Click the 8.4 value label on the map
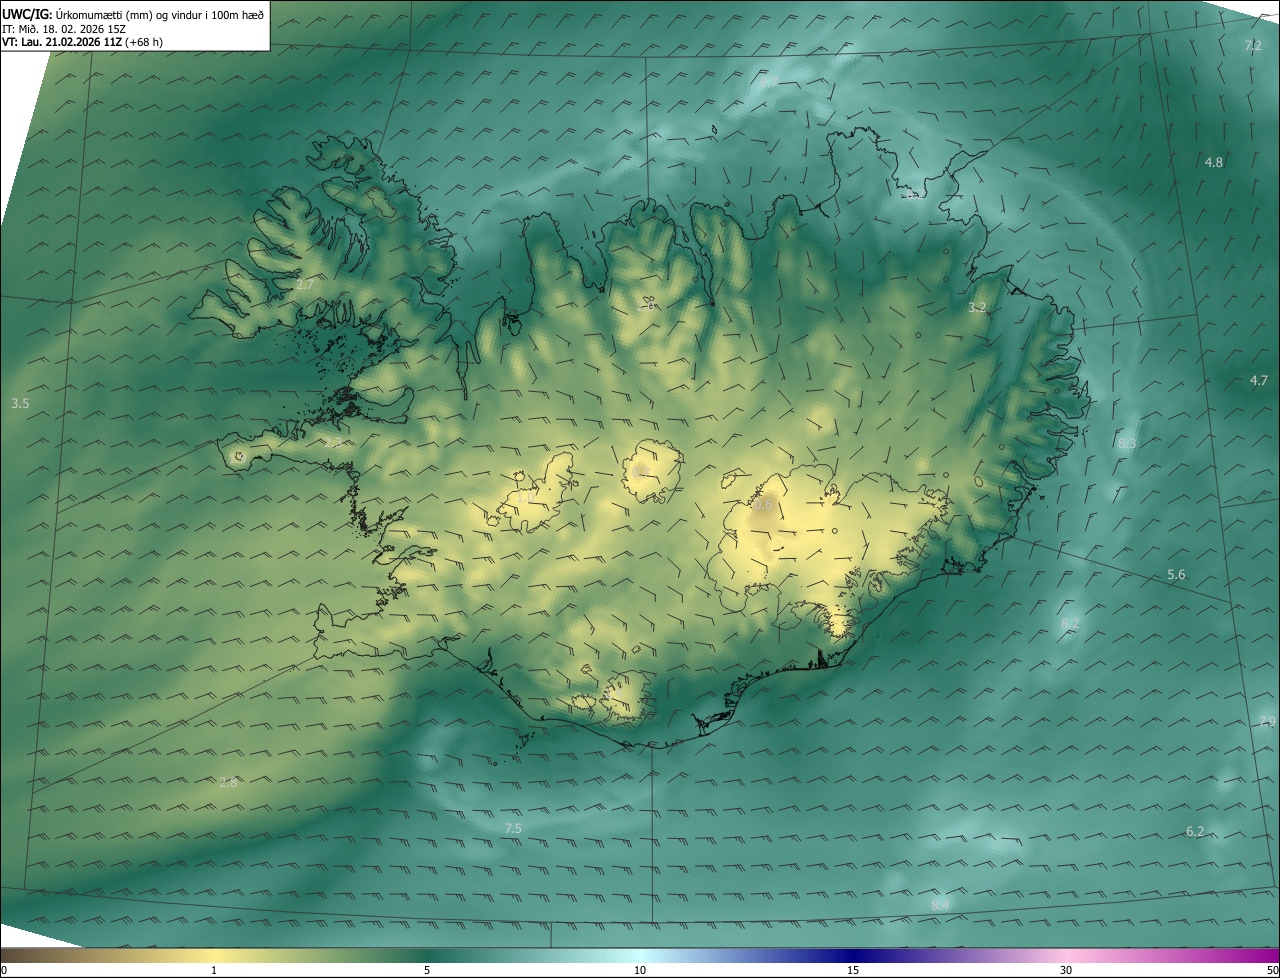The width and height of the screenshot is (1280, 978). pos(940,905)
